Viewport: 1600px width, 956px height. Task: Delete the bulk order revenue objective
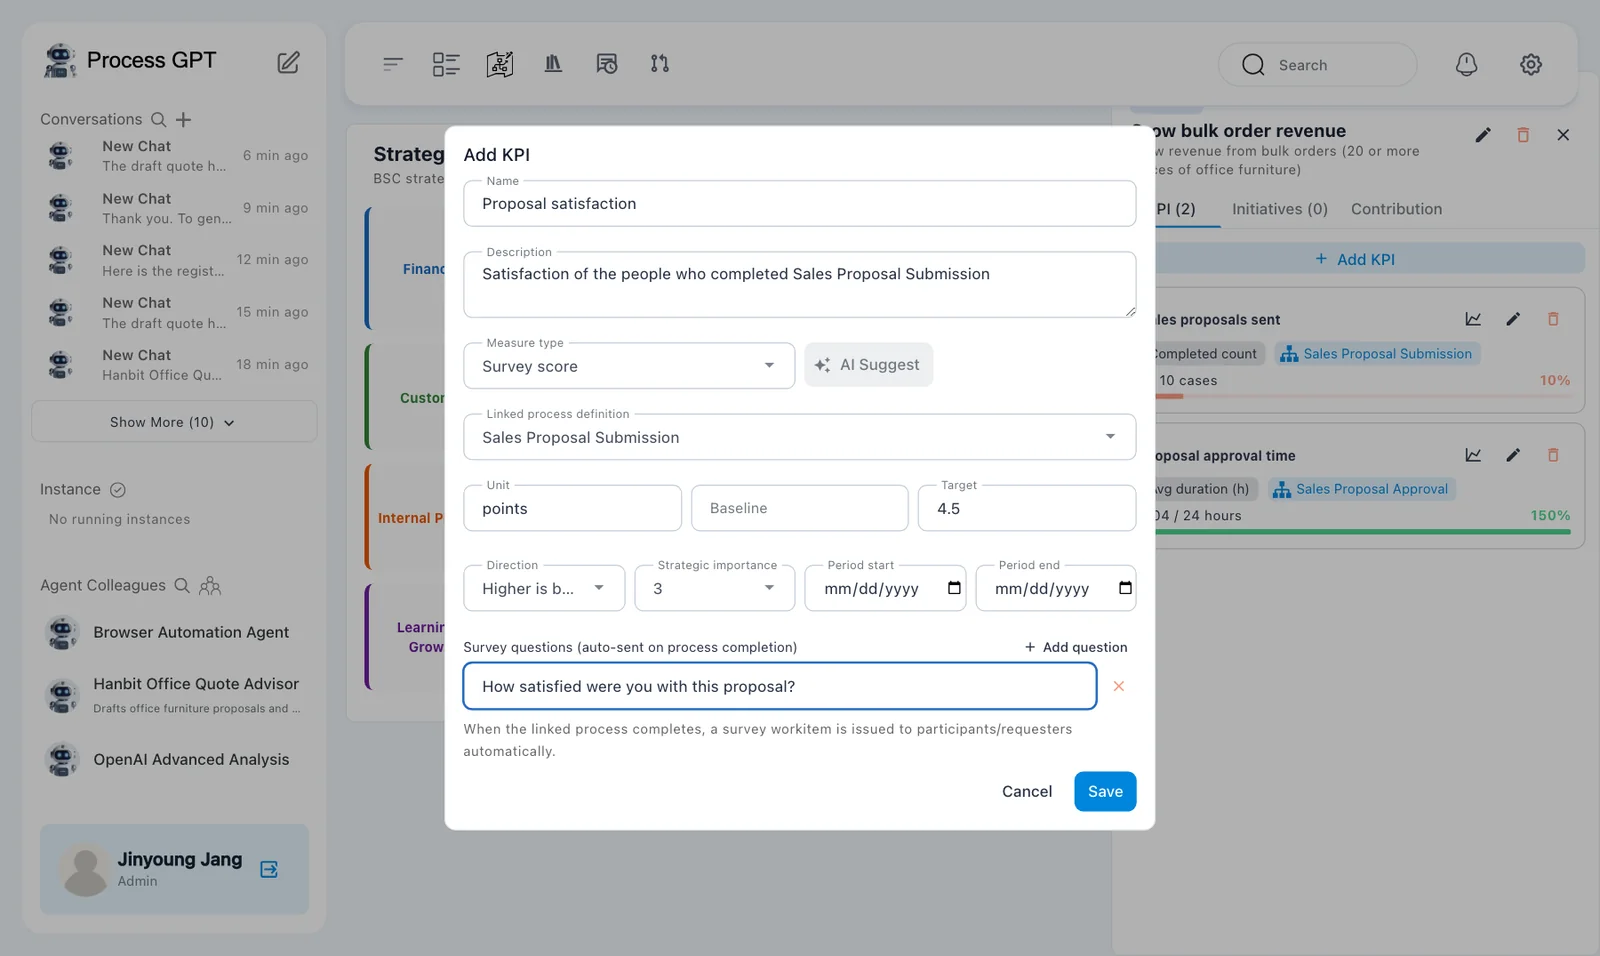coord(1523,135)
